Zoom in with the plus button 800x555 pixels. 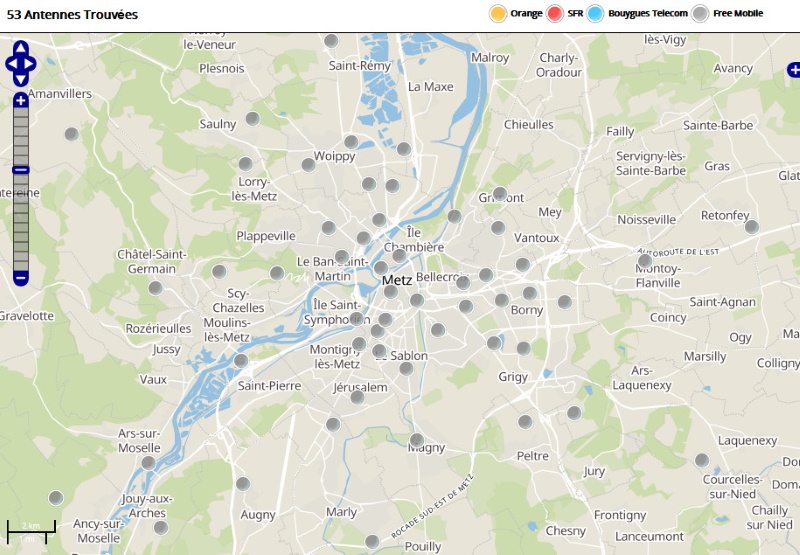[20, 100]
